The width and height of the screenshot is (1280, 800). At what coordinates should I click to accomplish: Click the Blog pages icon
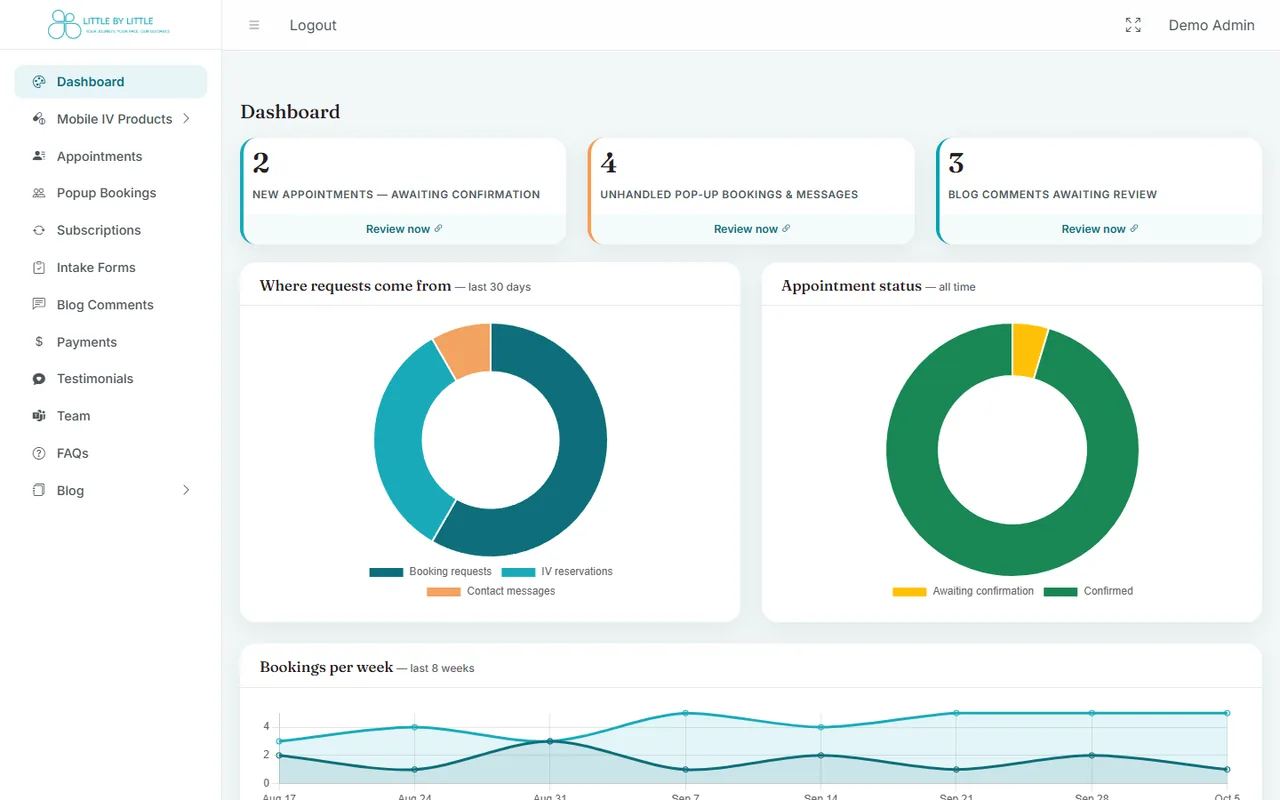[x=39, y=490]
